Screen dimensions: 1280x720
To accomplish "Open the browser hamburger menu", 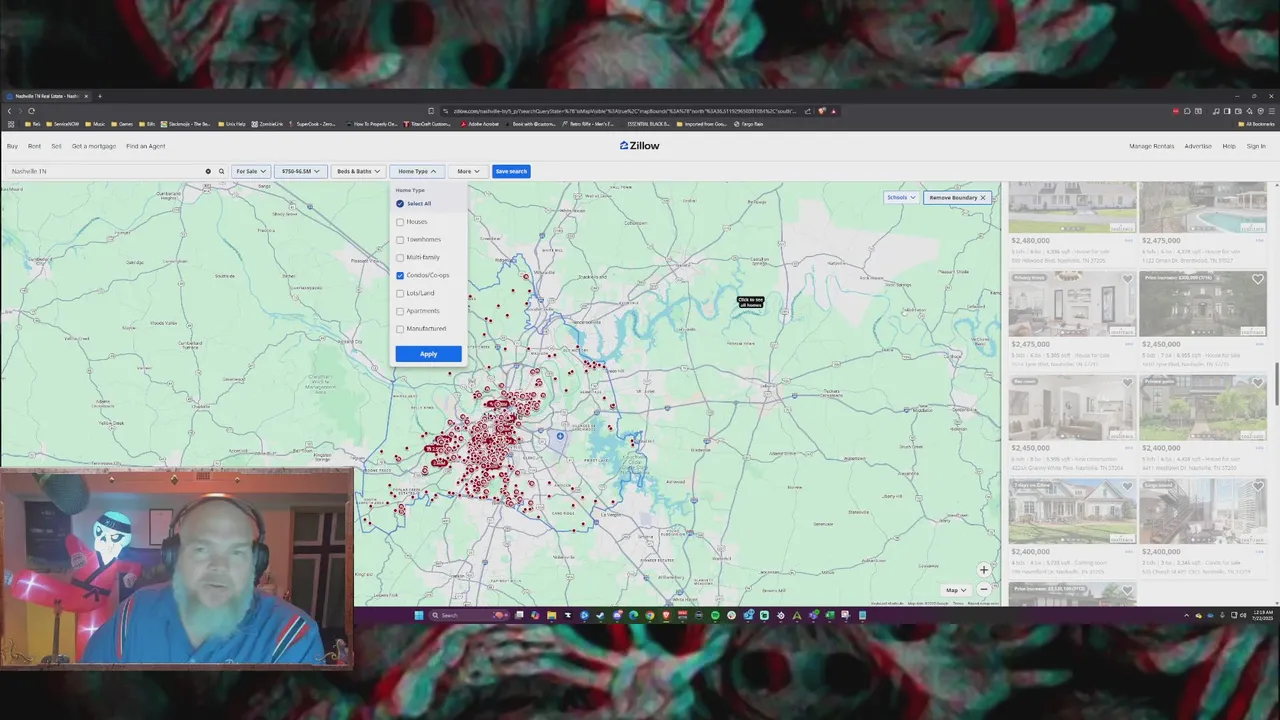I will tap(1272, 111).
